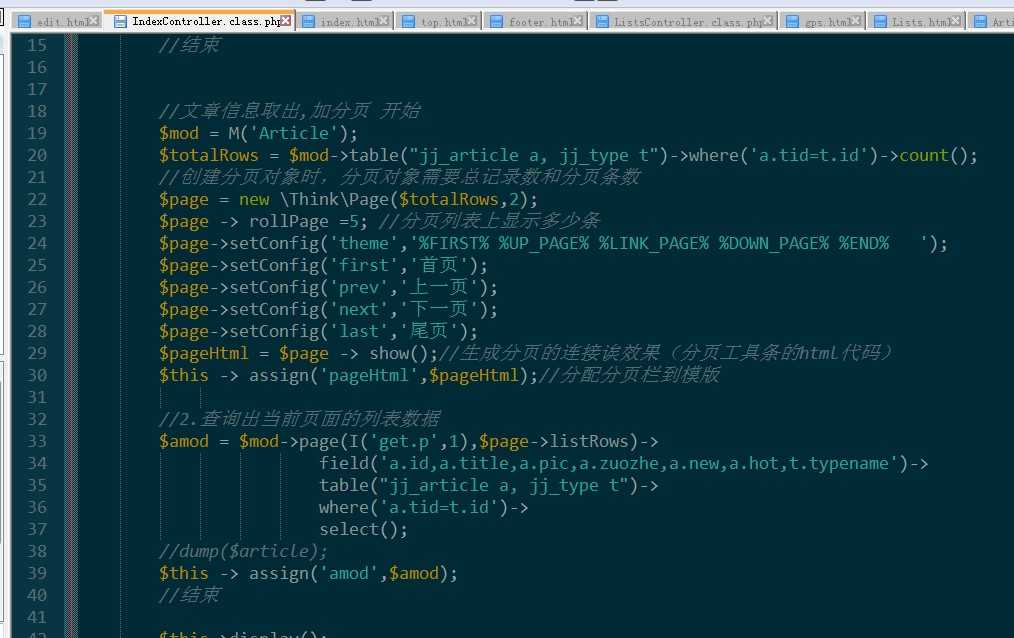Click the setConfig 'last' line with '尾页'
This screenshot has width=1014, height=638.
(x=318, y=332)
